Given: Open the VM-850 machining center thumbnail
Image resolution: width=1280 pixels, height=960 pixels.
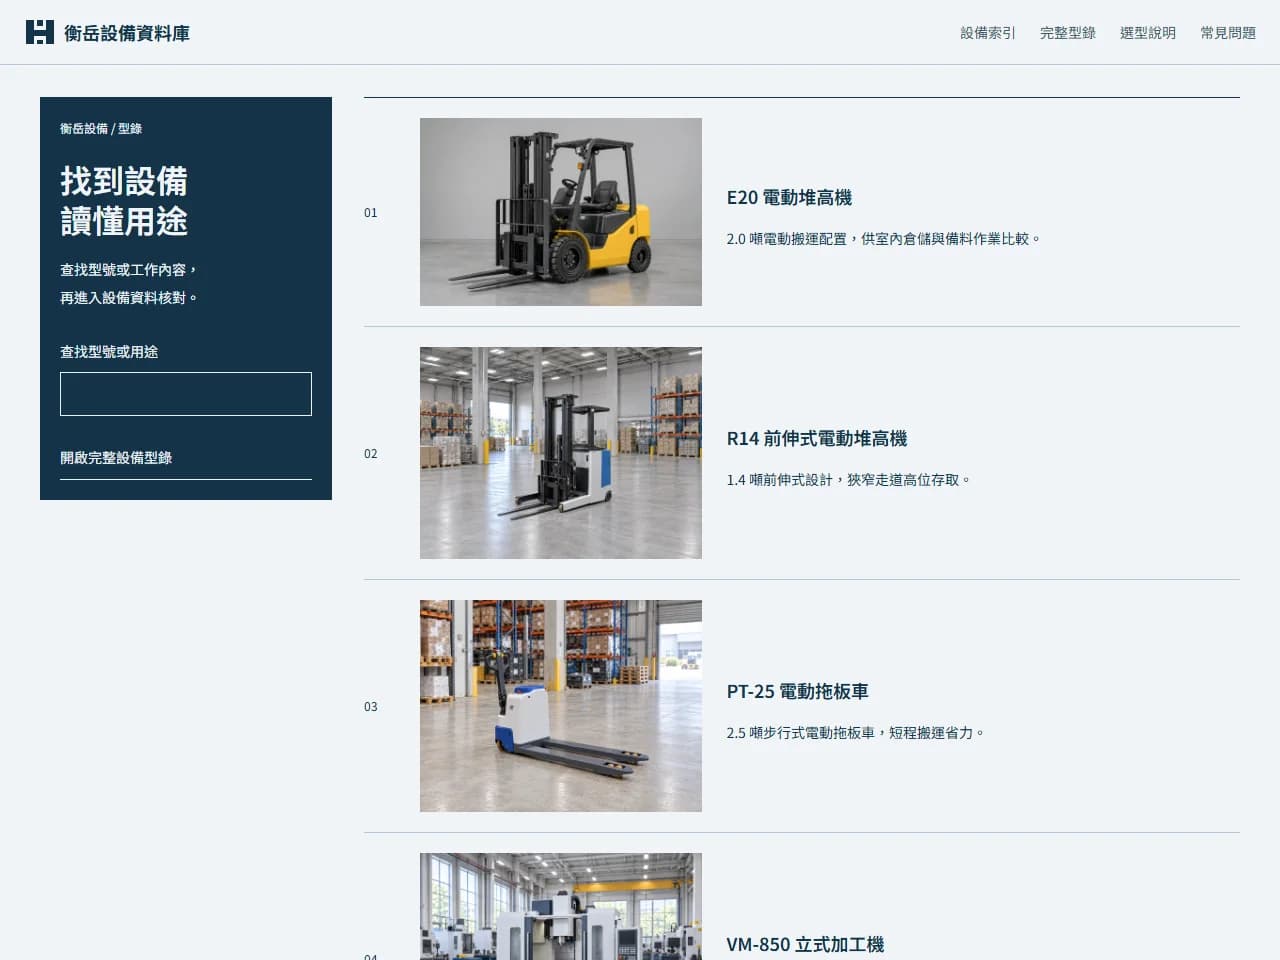Looking at the screenshot, I should pyautogui.click(x=561, y=906).
